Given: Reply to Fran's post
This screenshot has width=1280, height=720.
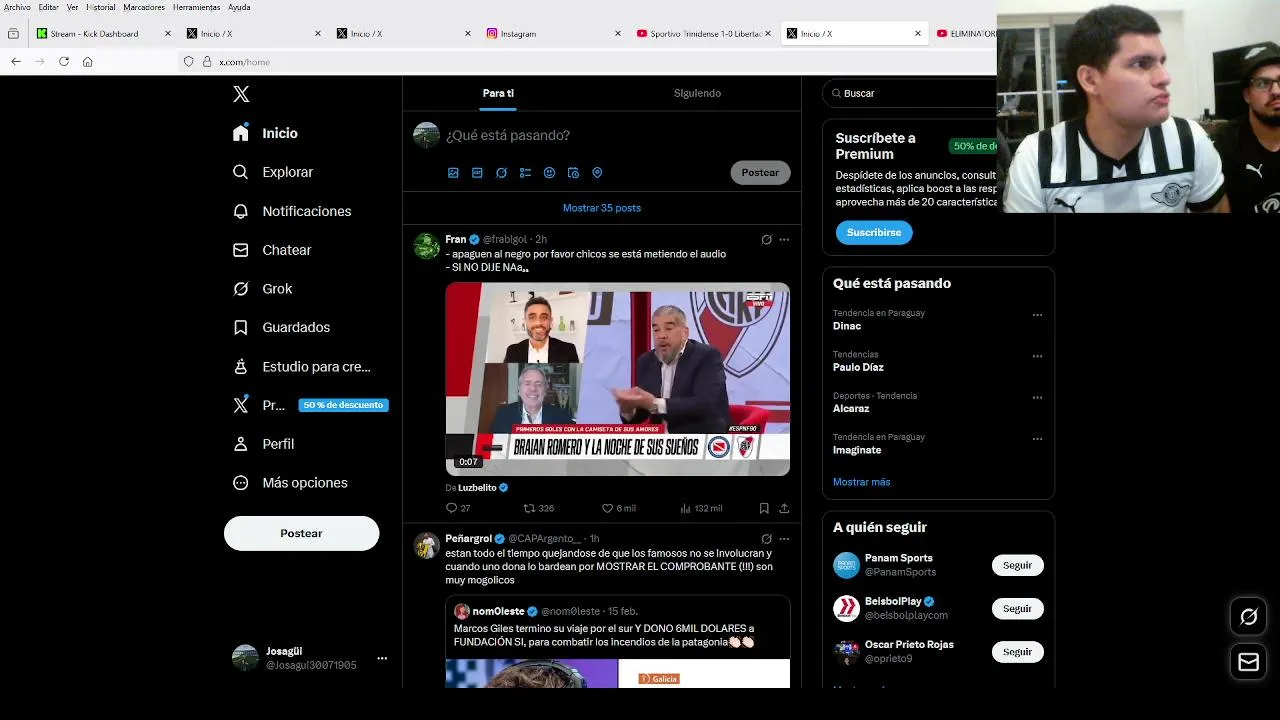Looking at the screenshot, I should click(458, 508).
